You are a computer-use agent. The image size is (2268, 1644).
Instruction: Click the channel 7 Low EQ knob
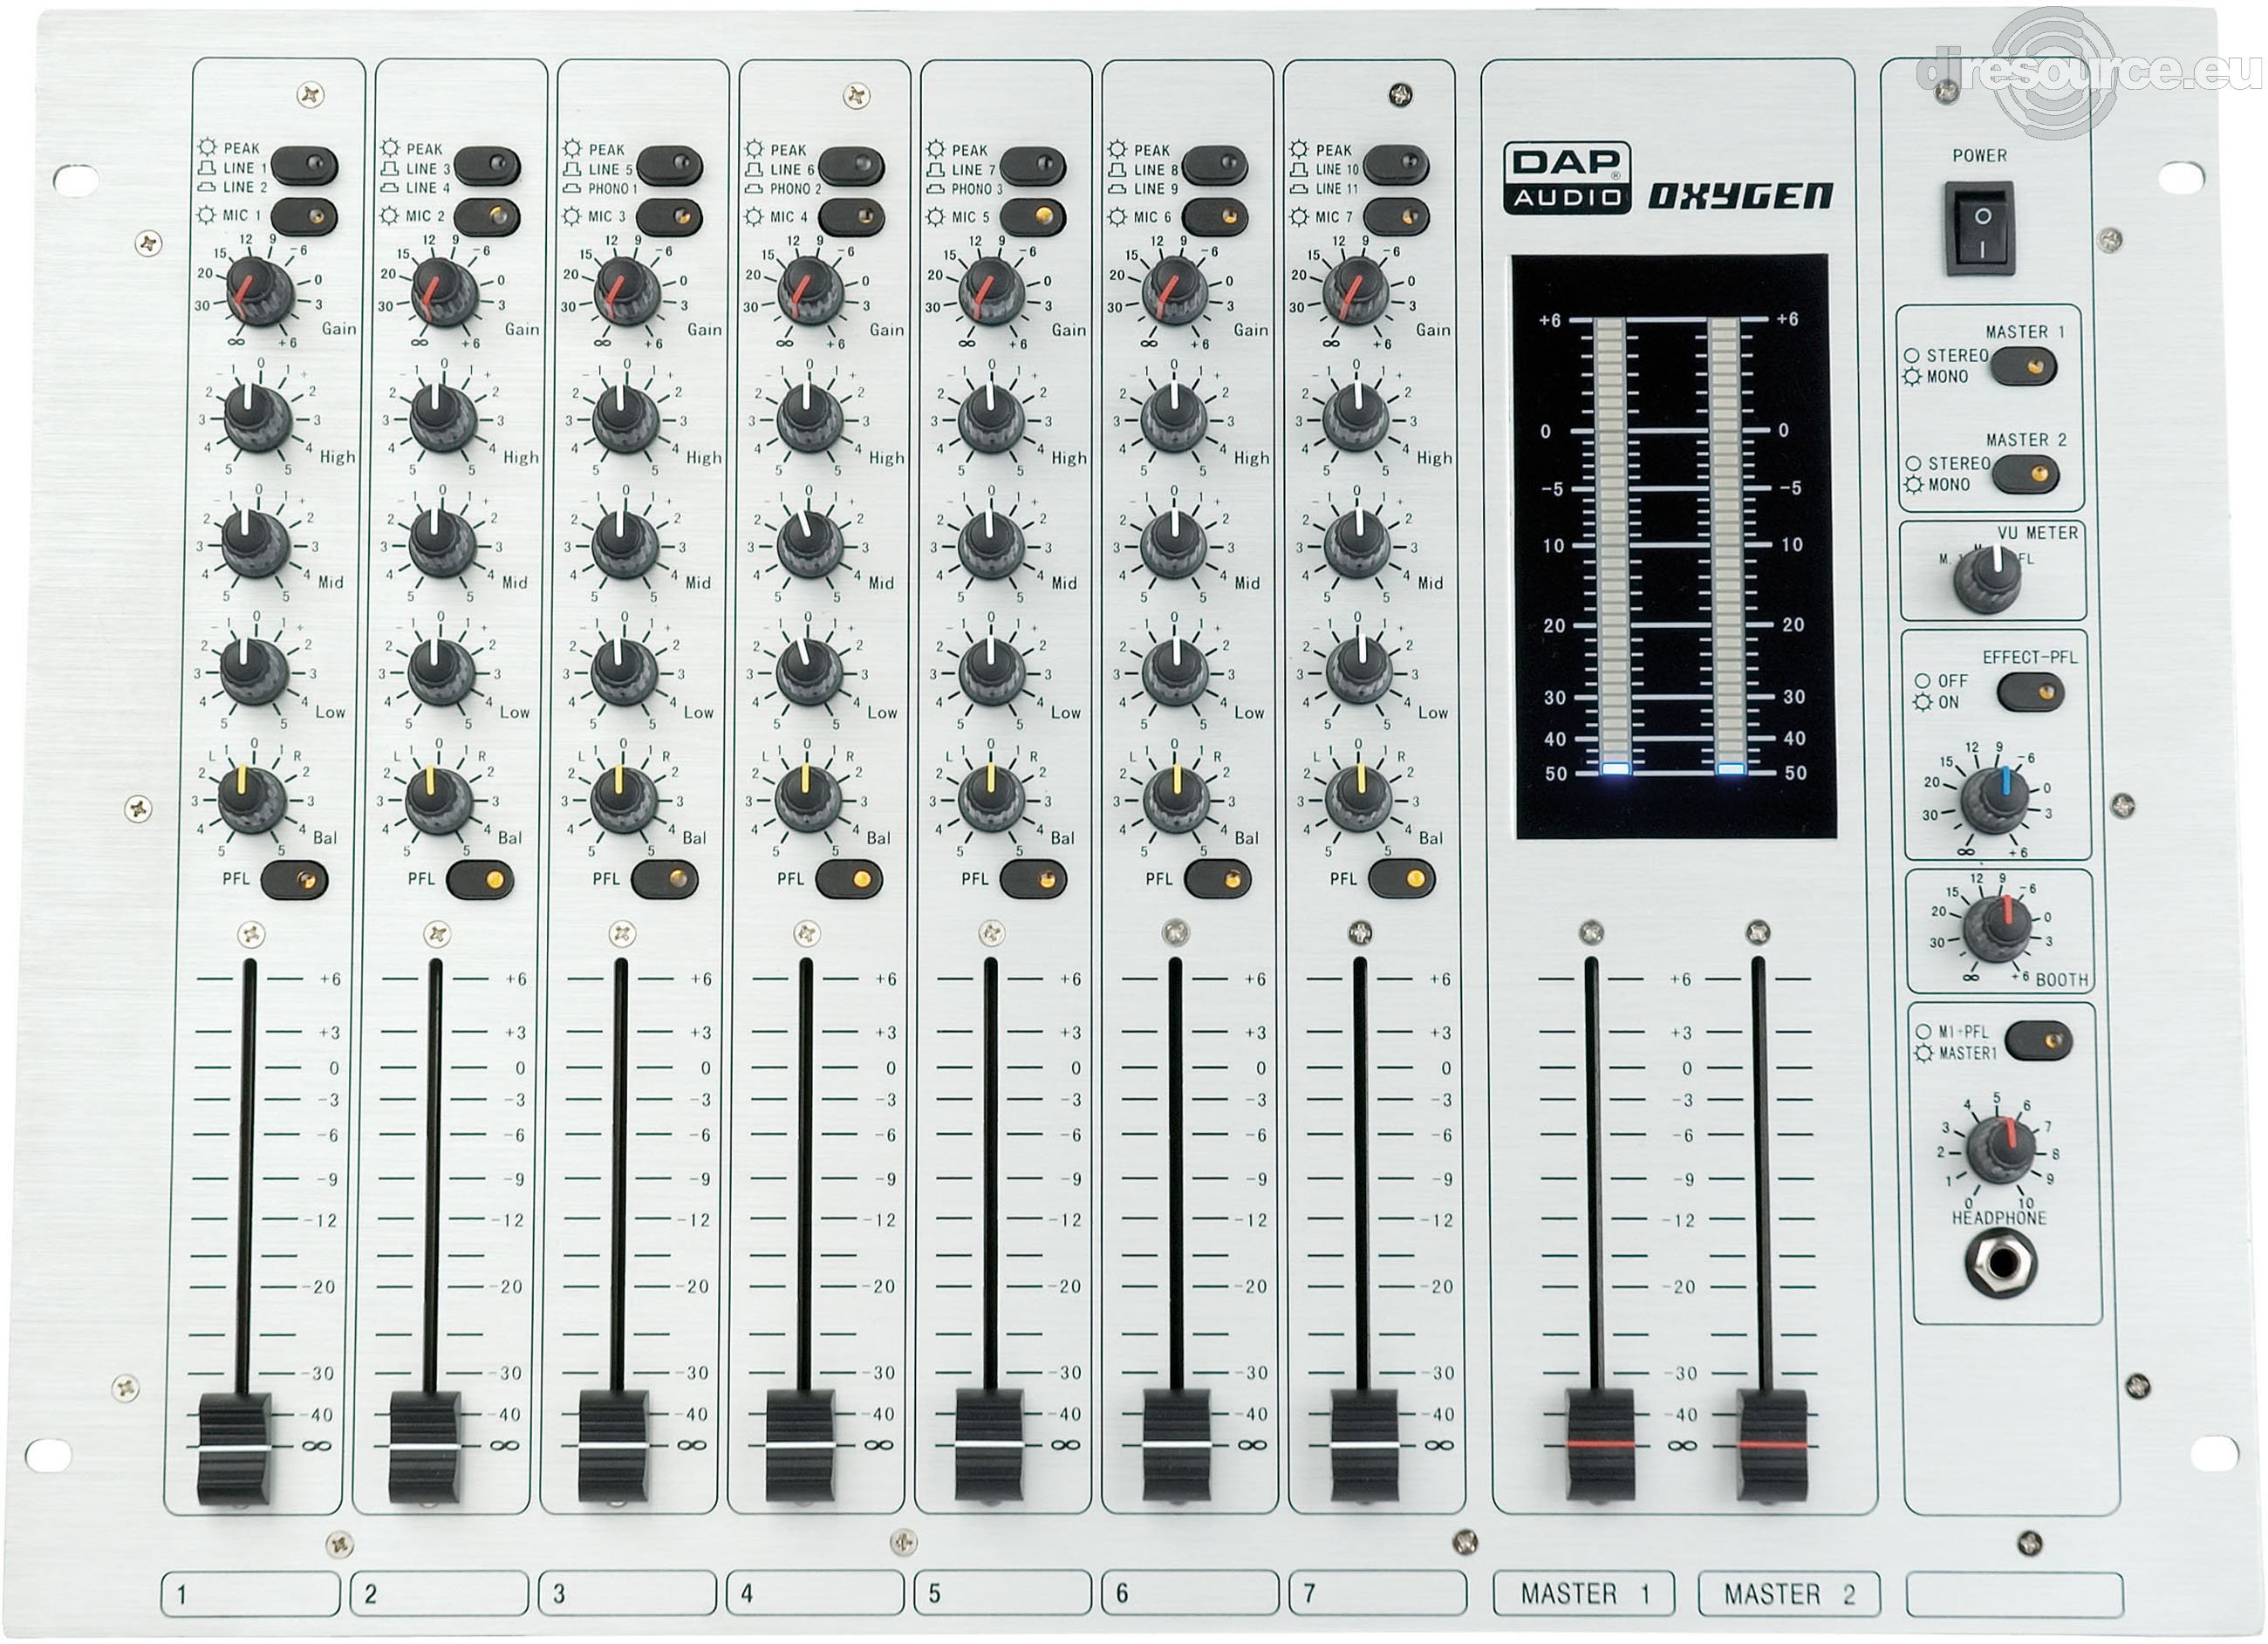1357,671
